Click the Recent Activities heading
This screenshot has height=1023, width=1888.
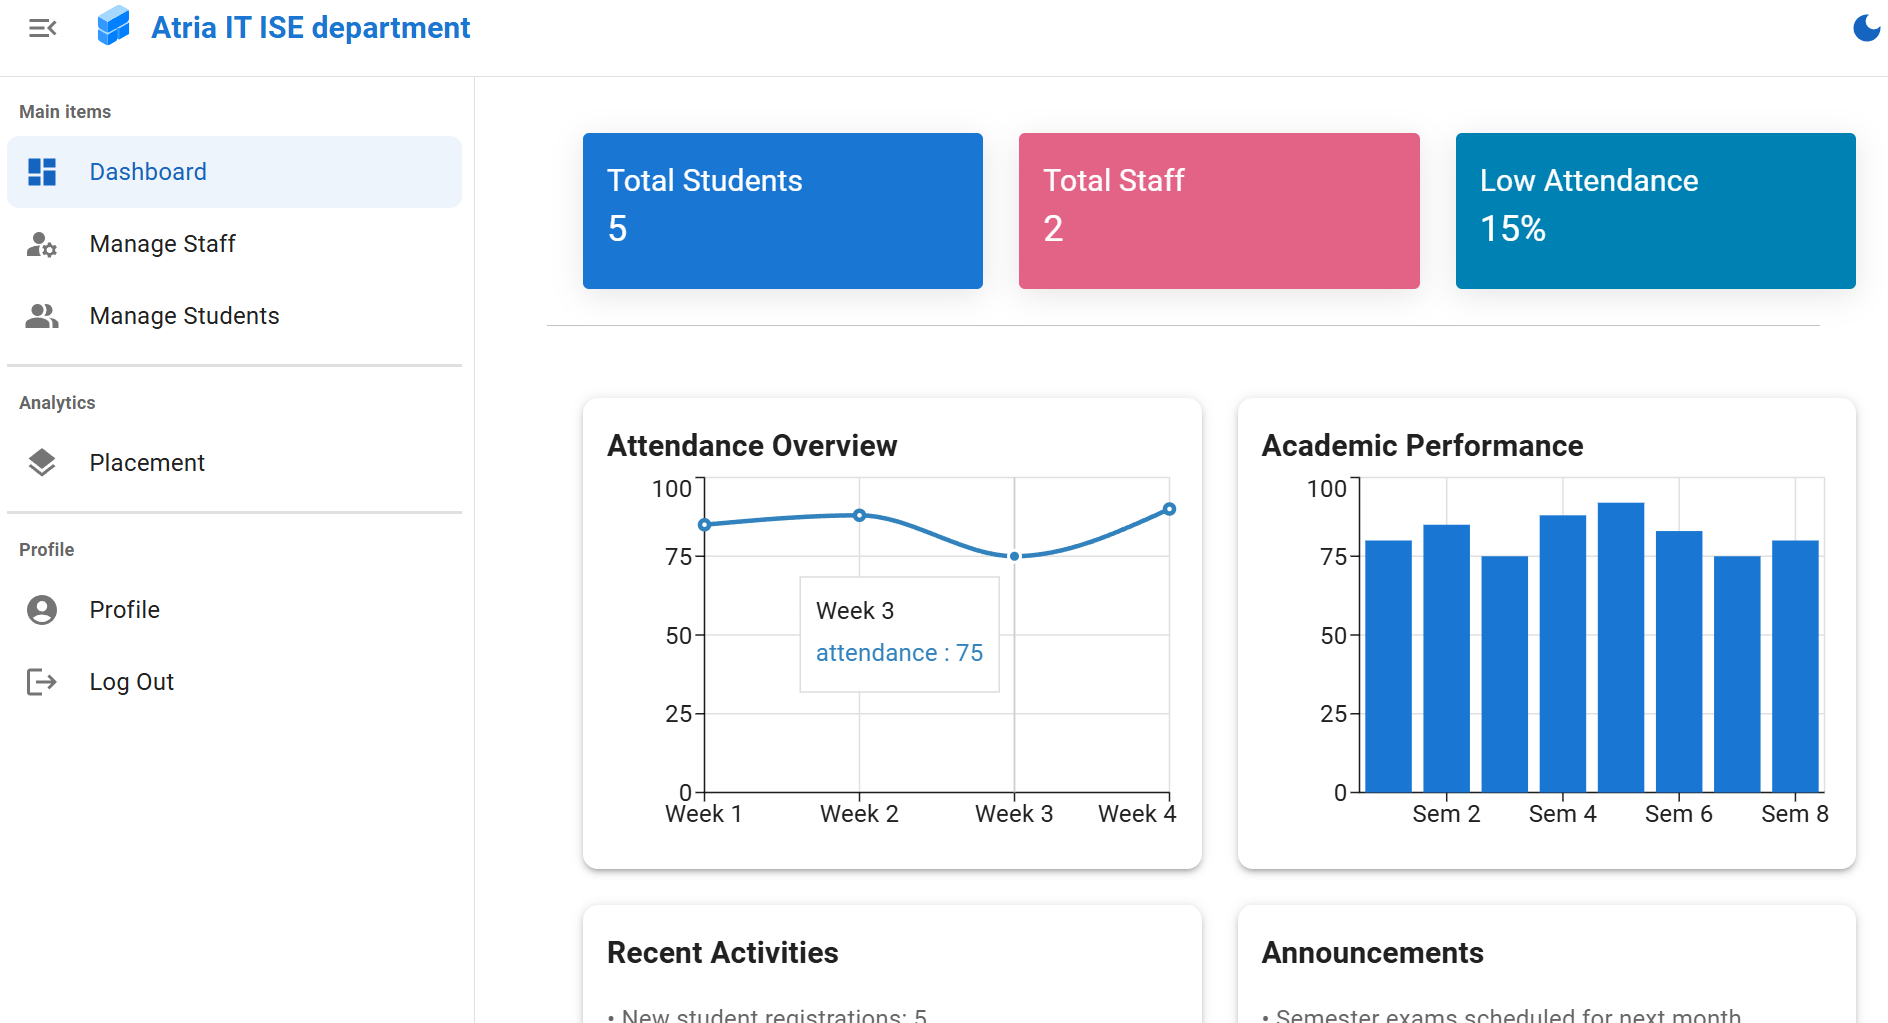point(723,953)
